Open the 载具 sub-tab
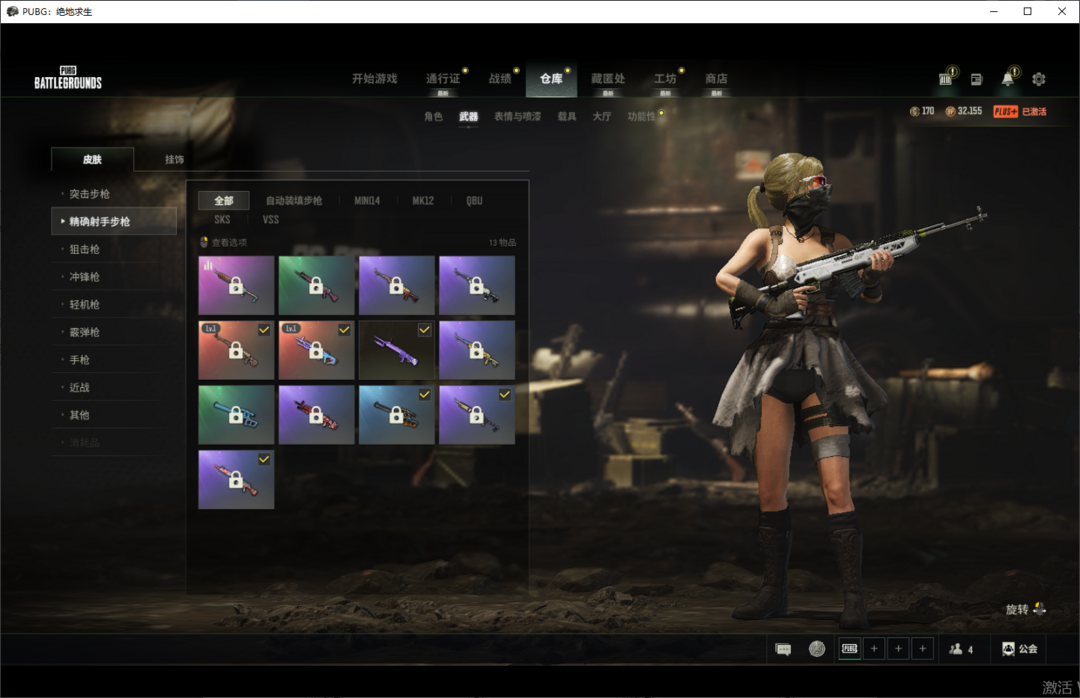This screenshot has width=1080, height=698. (x=567, y=116)
